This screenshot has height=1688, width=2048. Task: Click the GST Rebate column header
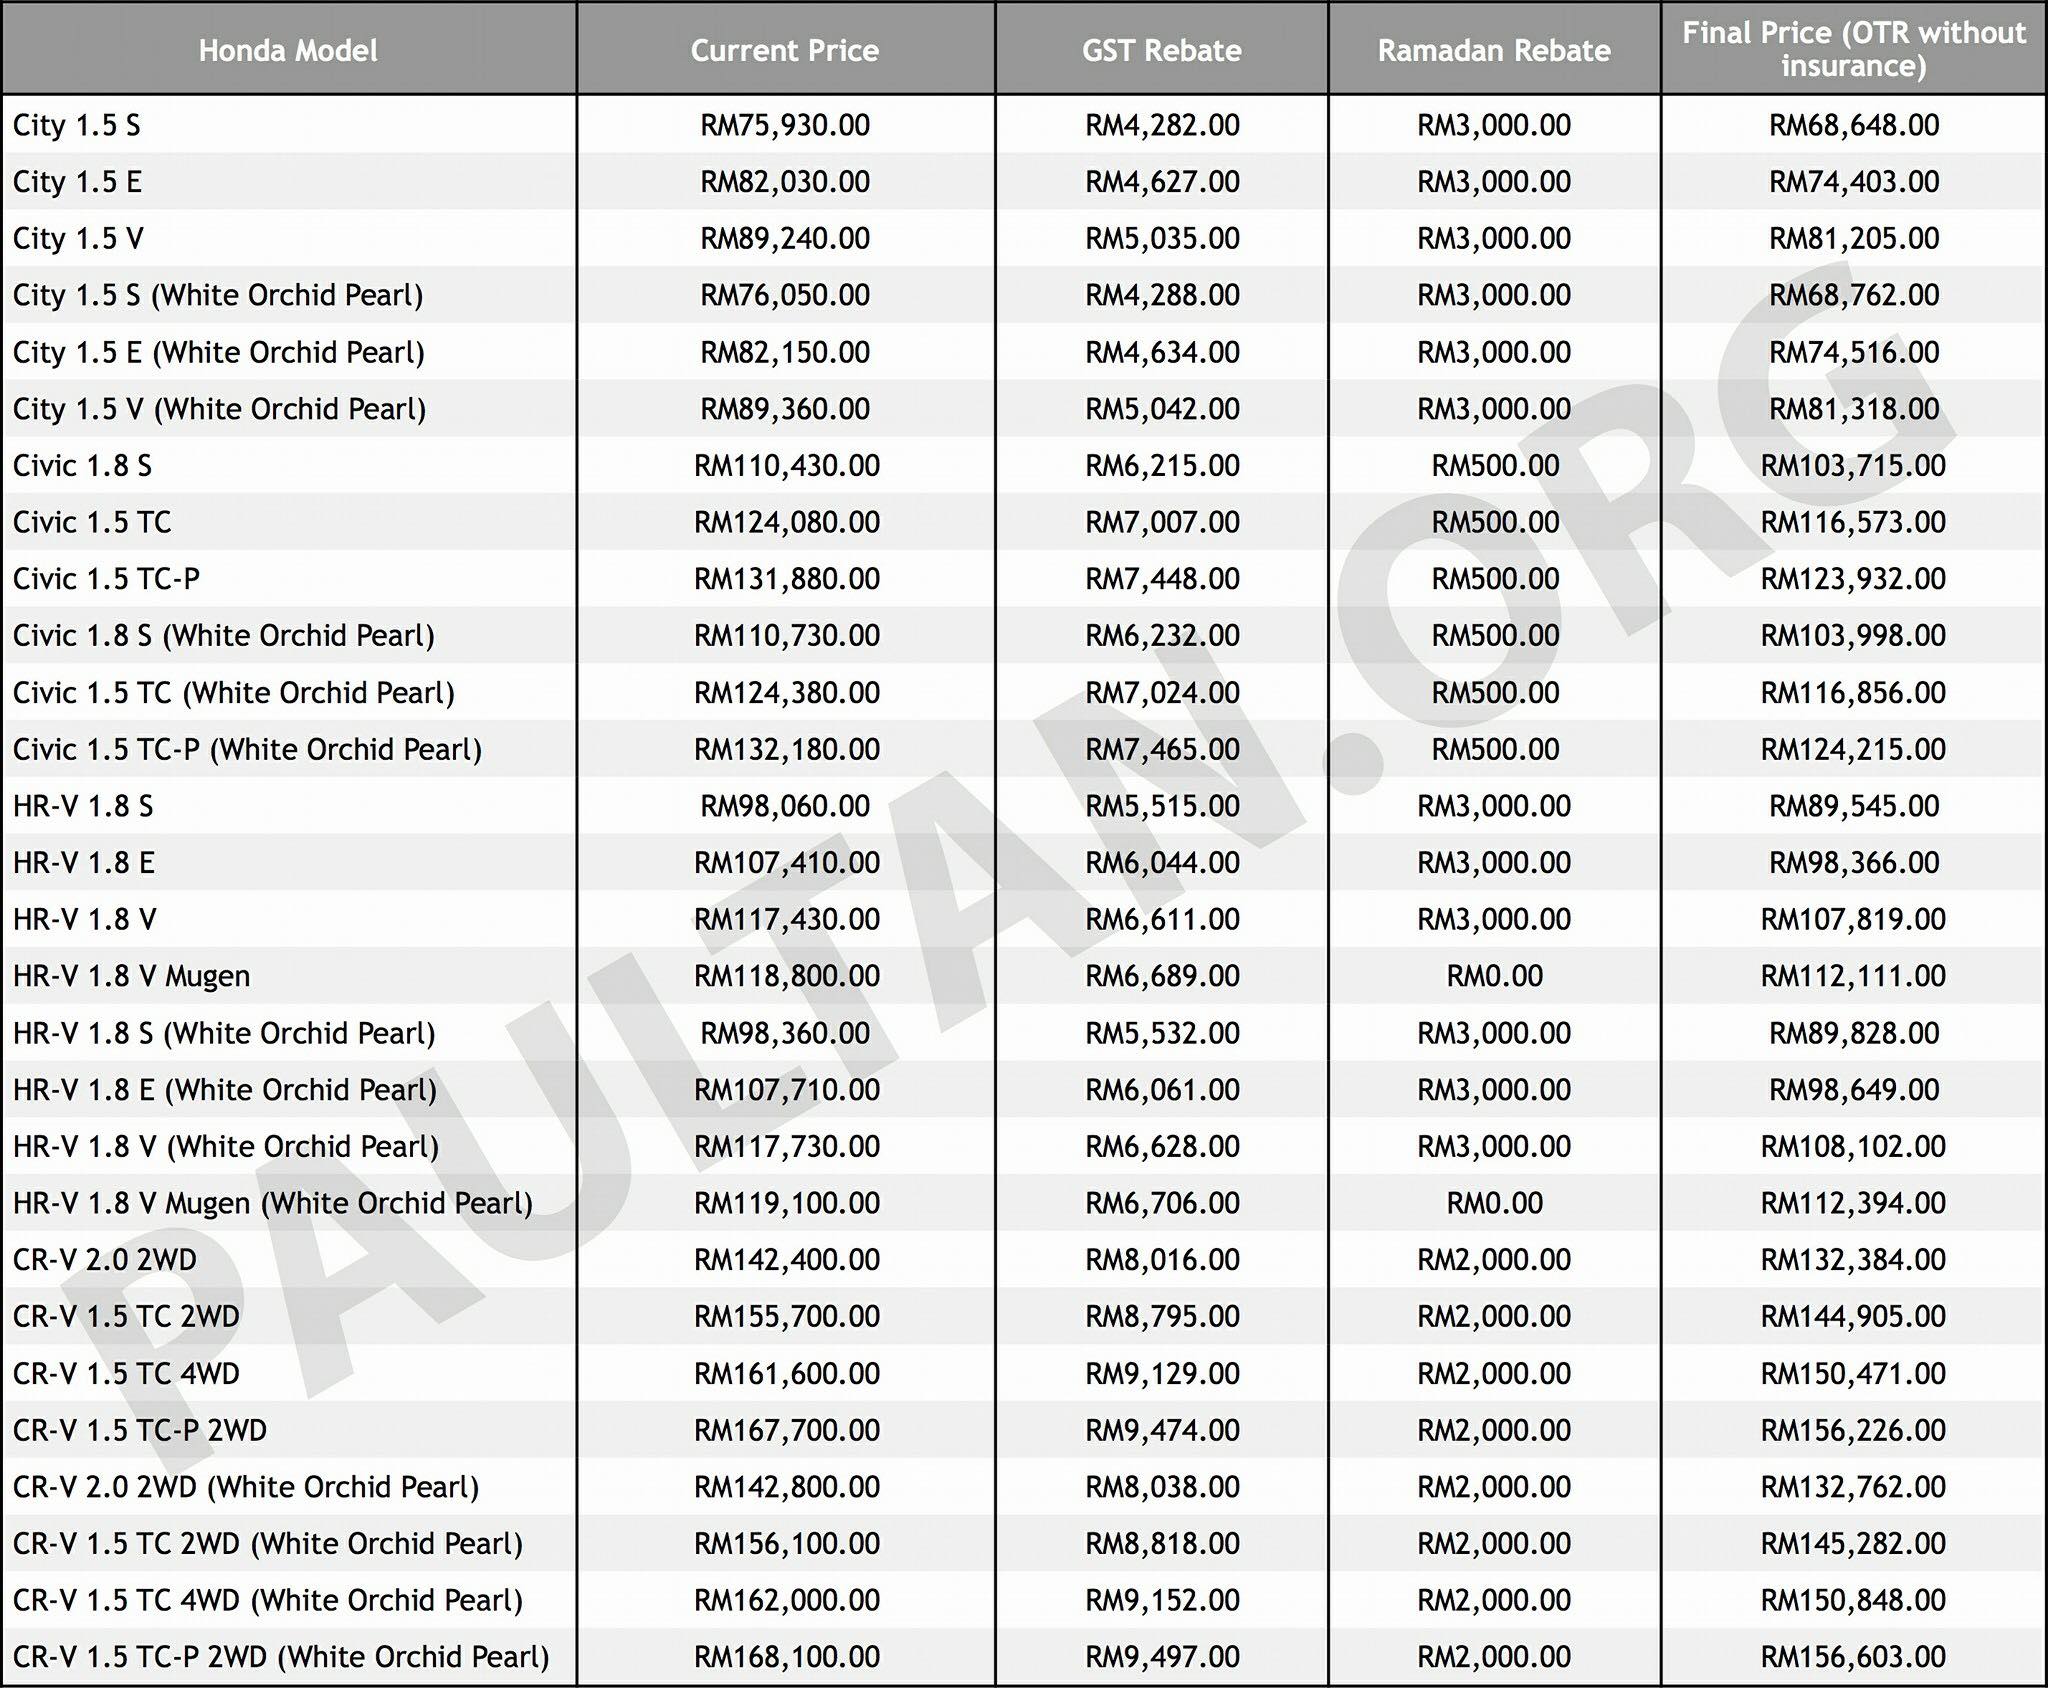[1162, 50]
